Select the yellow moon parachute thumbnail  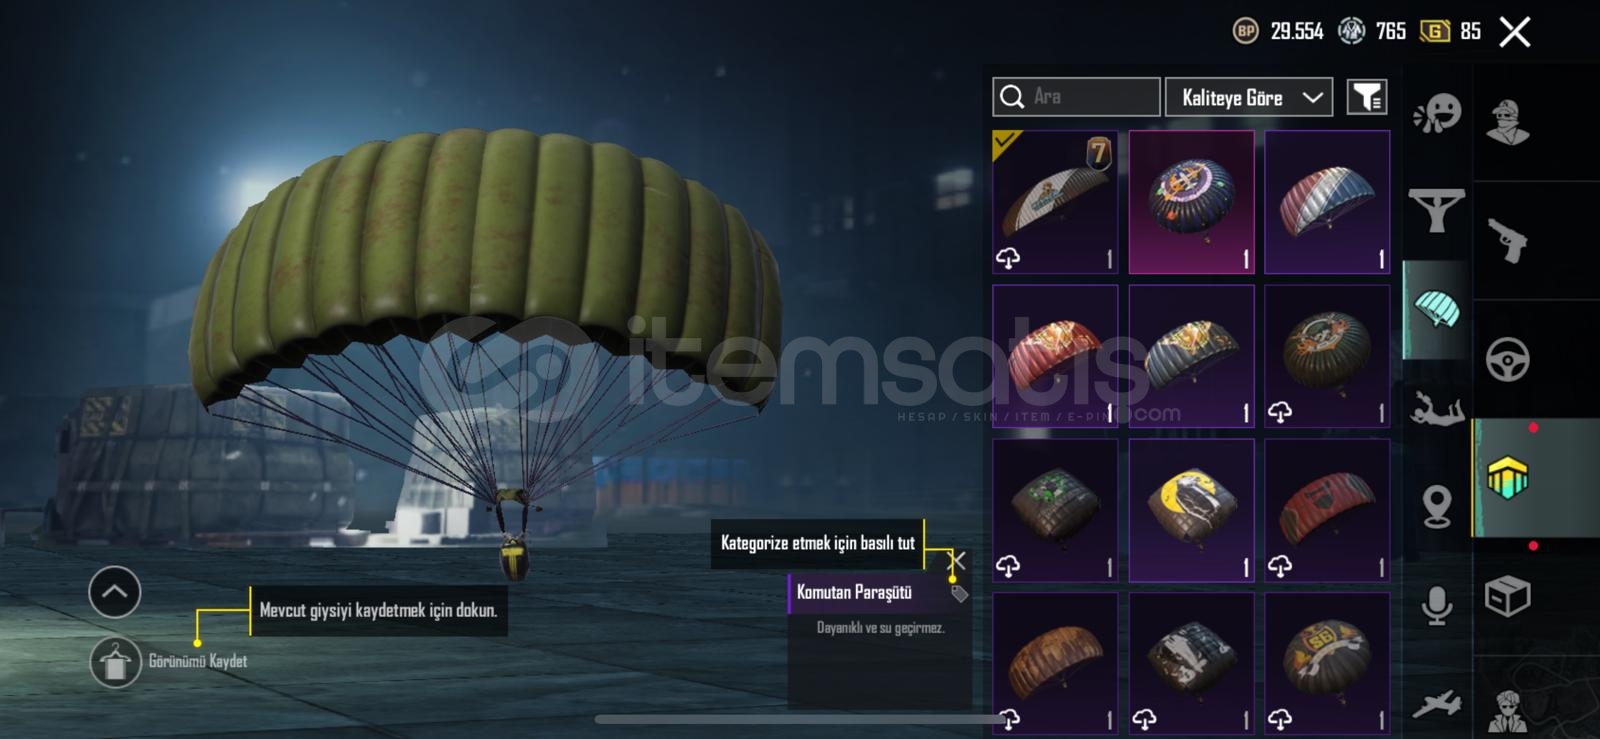[1191, 510]
